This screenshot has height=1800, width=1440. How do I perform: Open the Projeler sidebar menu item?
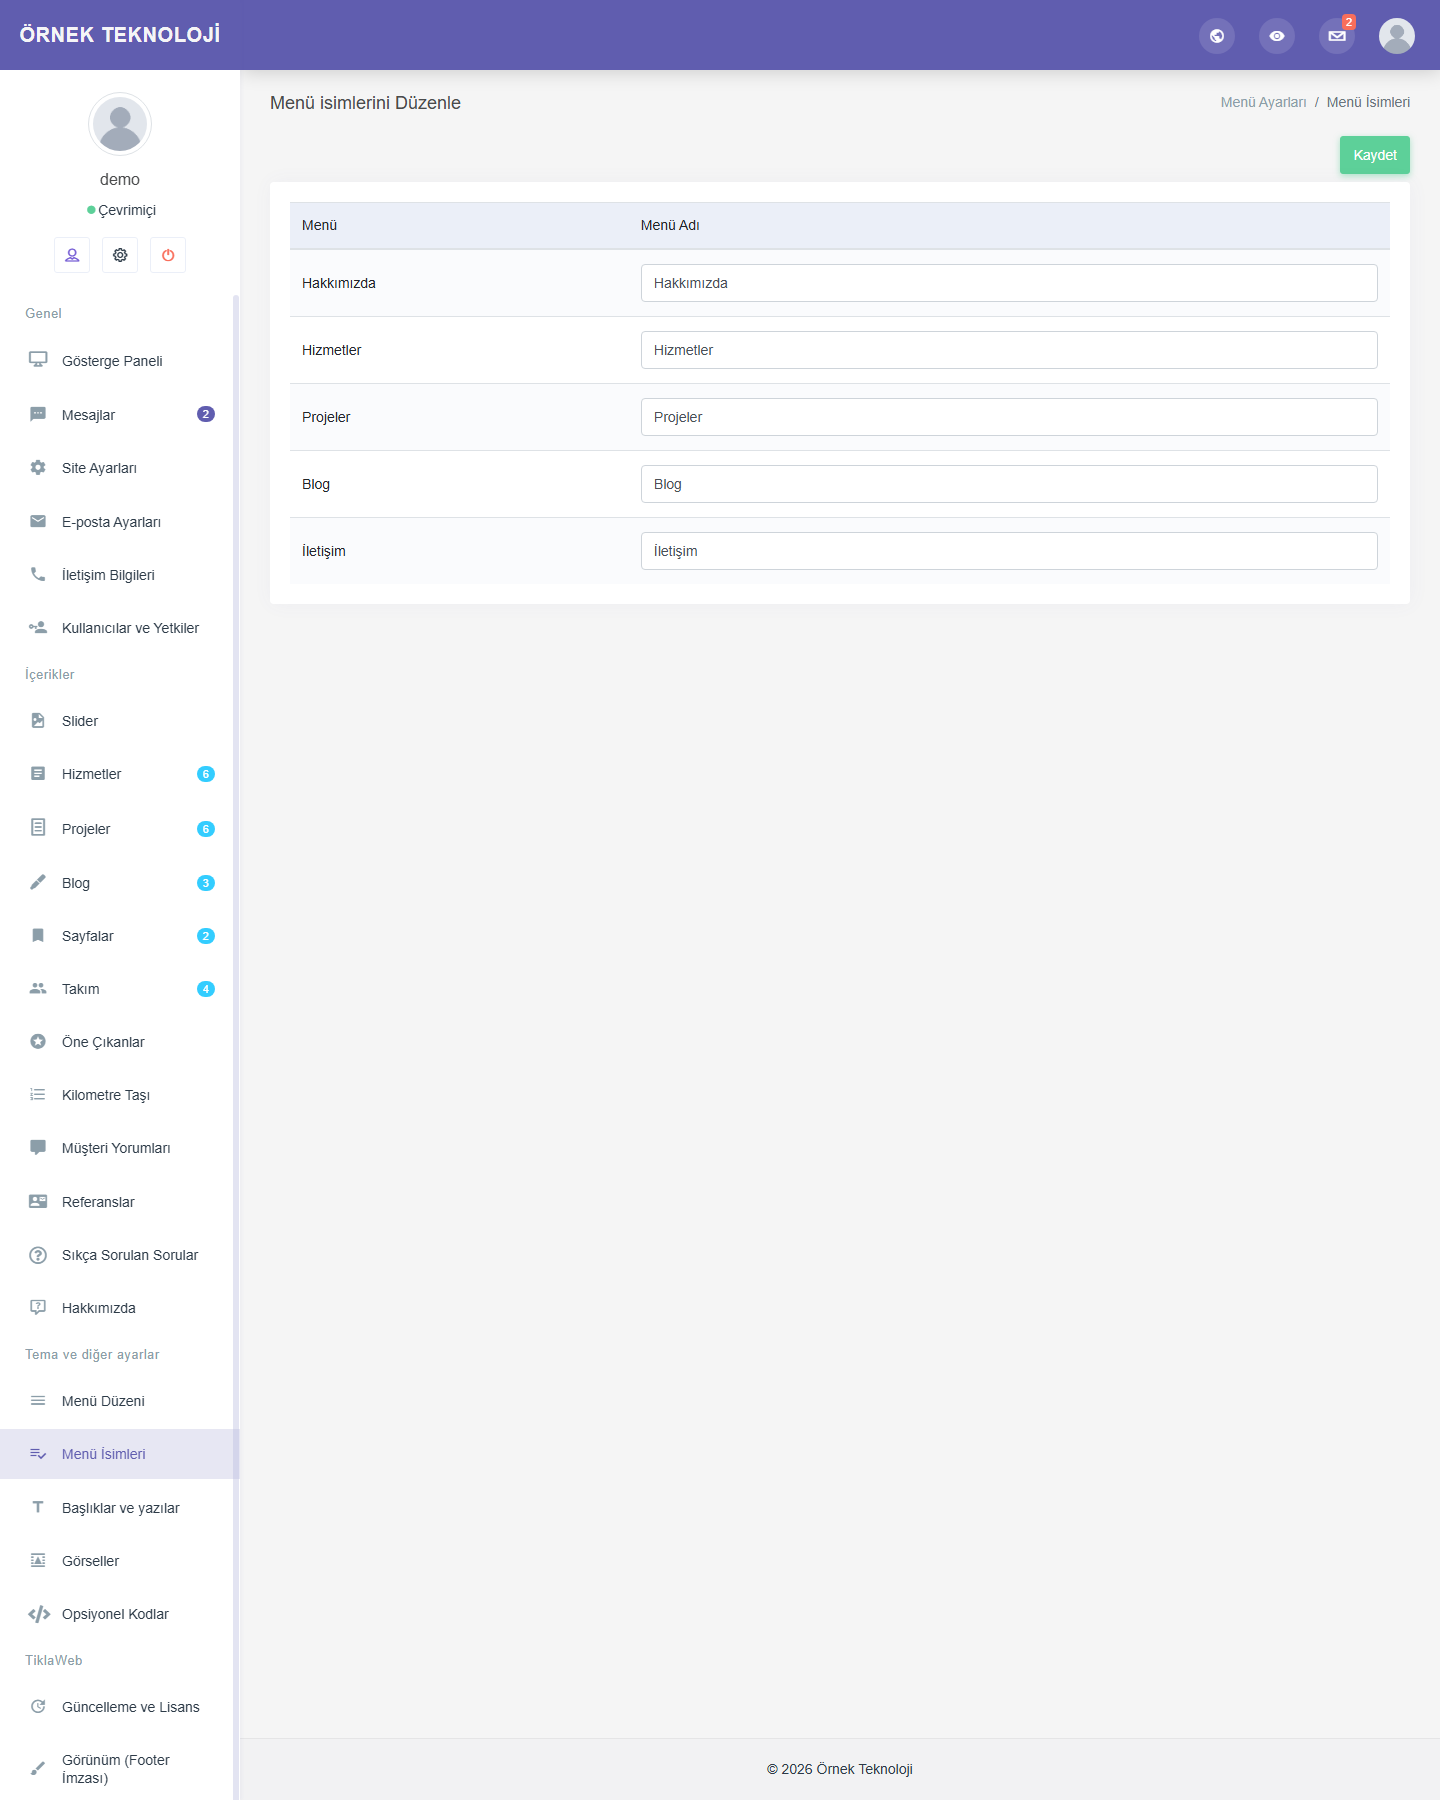click(120, 829)
